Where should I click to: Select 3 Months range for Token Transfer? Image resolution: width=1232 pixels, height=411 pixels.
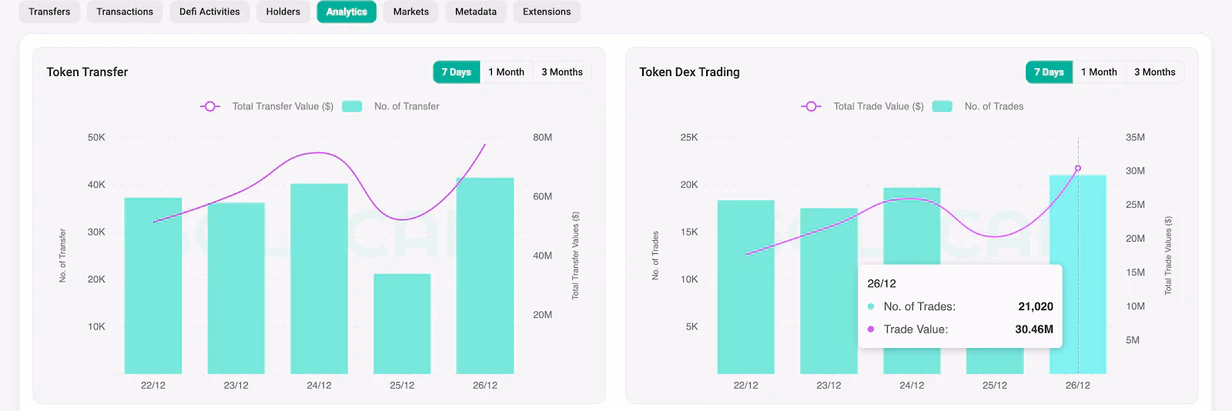[x=562, y=72]
